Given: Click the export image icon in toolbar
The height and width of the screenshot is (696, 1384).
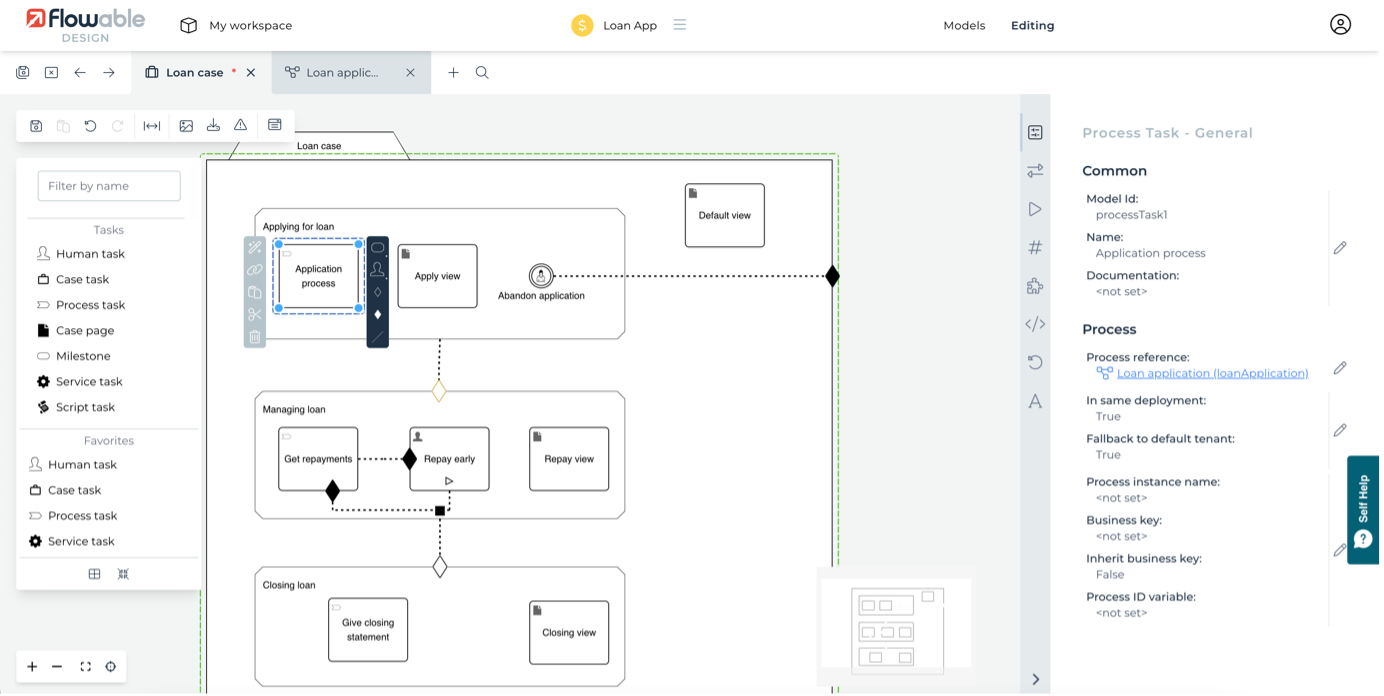Looking at the screenshot, I should point(186,126).
